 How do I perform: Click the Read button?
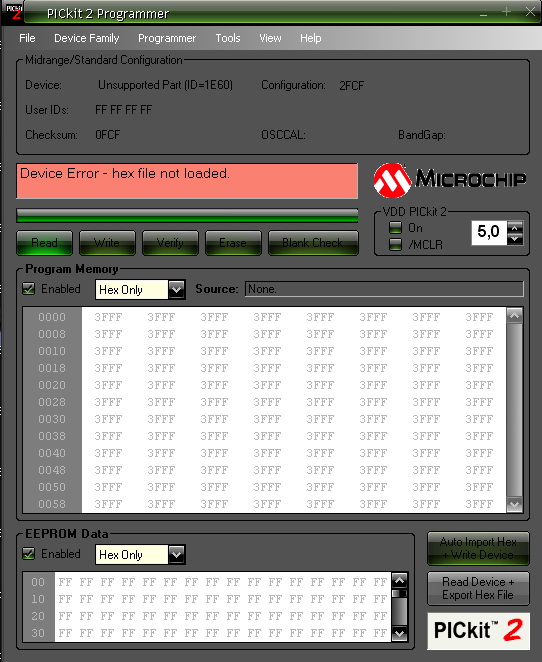point(44,243)
